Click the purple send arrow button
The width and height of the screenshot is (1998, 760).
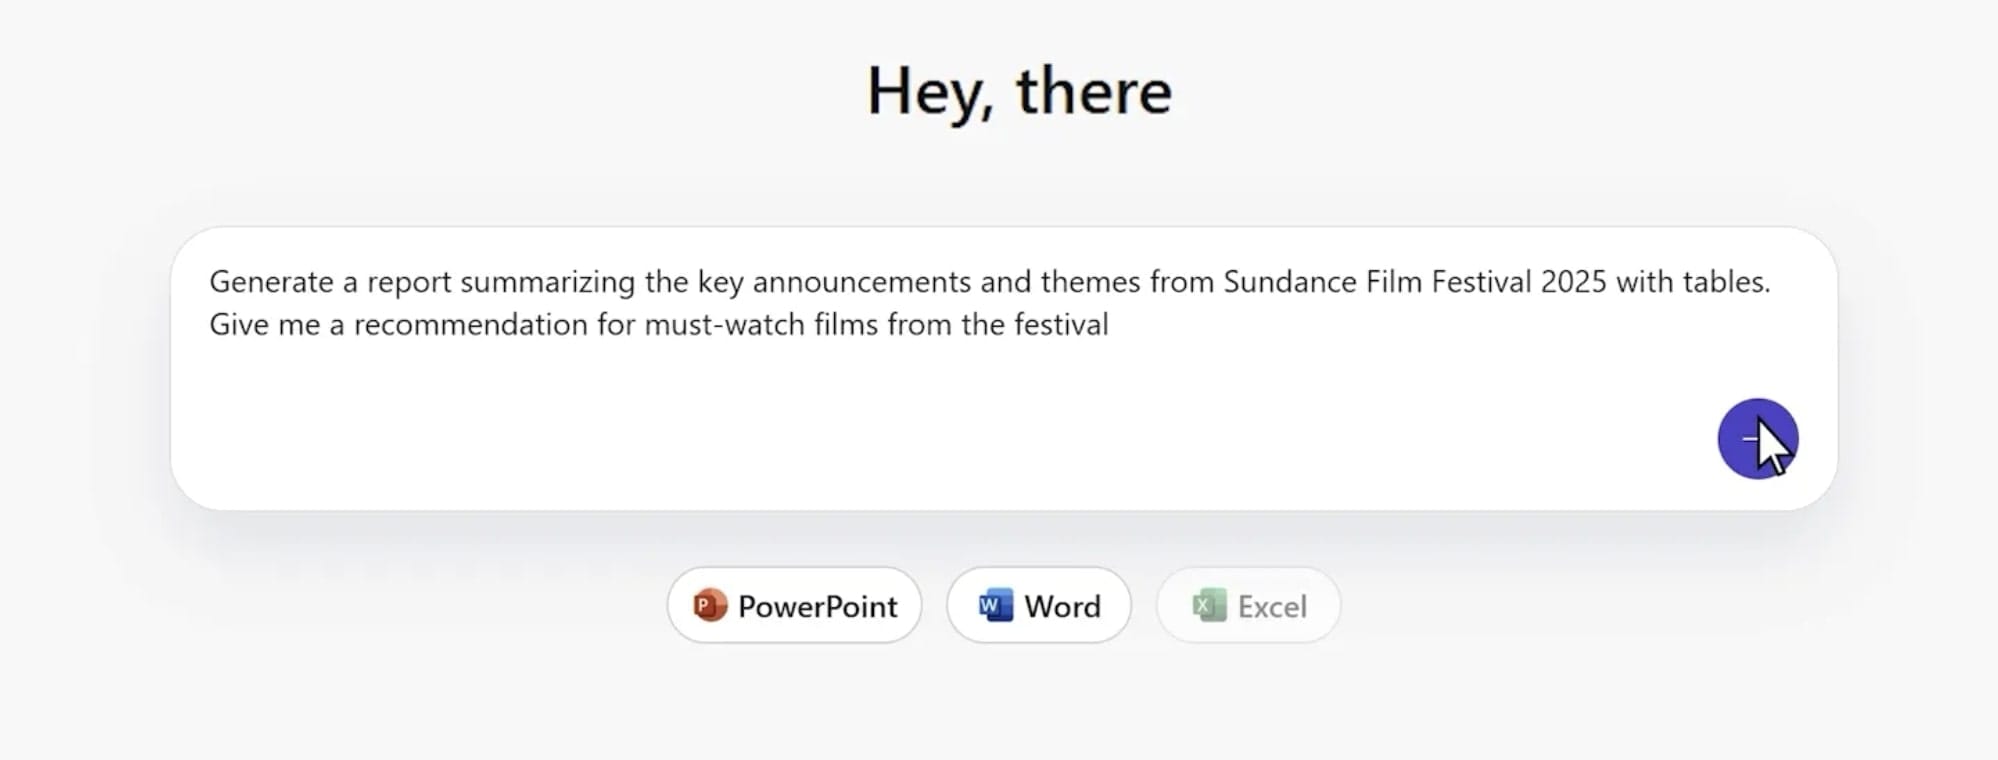[x=1757, y=439]
